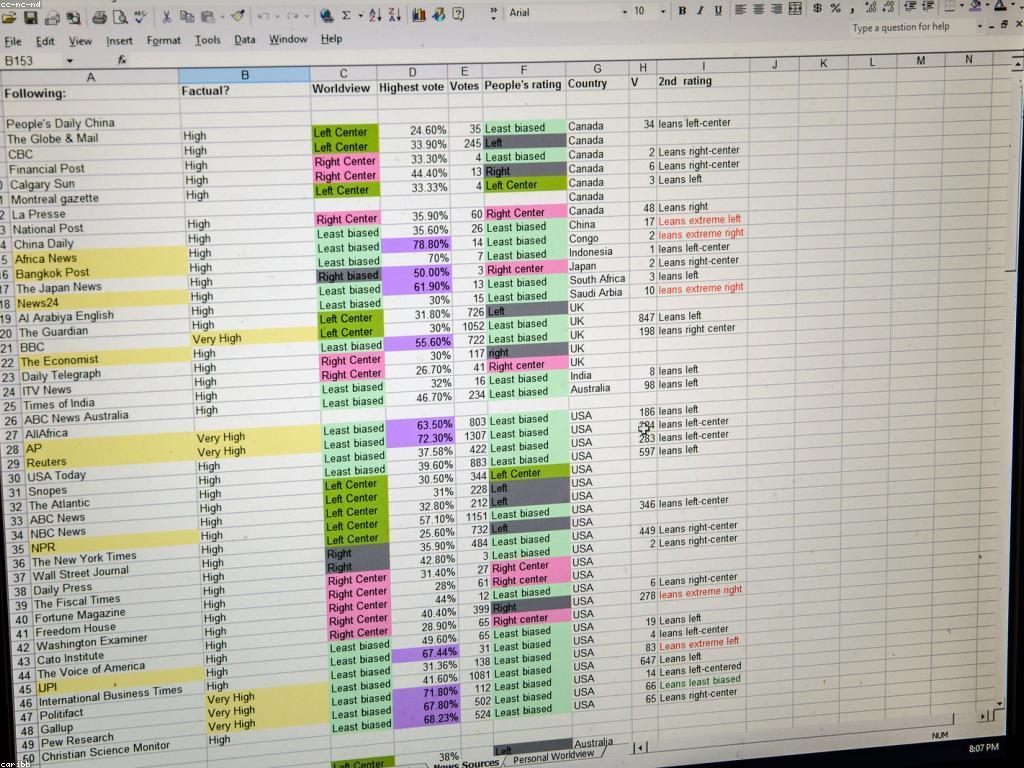
Task: Apply Currency style with the dollar icon
Action: (x=817, y=8)
